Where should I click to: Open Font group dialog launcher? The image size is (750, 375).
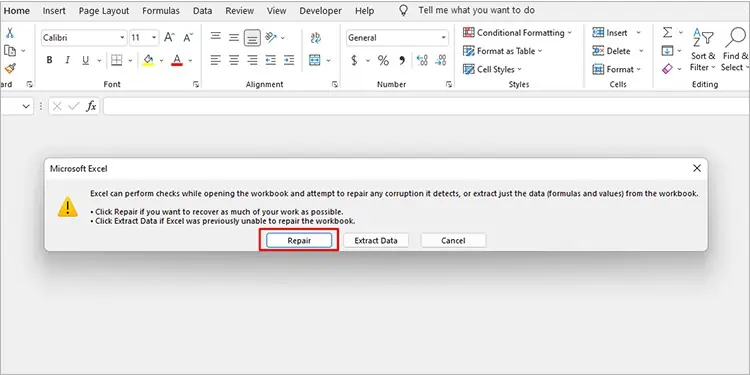tap(196, 84)
